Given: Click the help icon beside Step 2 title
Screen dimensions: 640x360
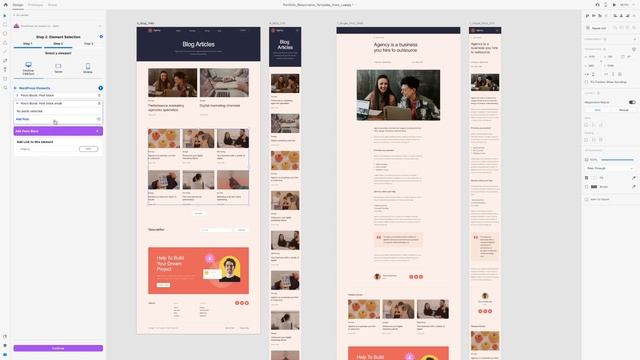Looking at the screenshot, I should click(101, 37).
